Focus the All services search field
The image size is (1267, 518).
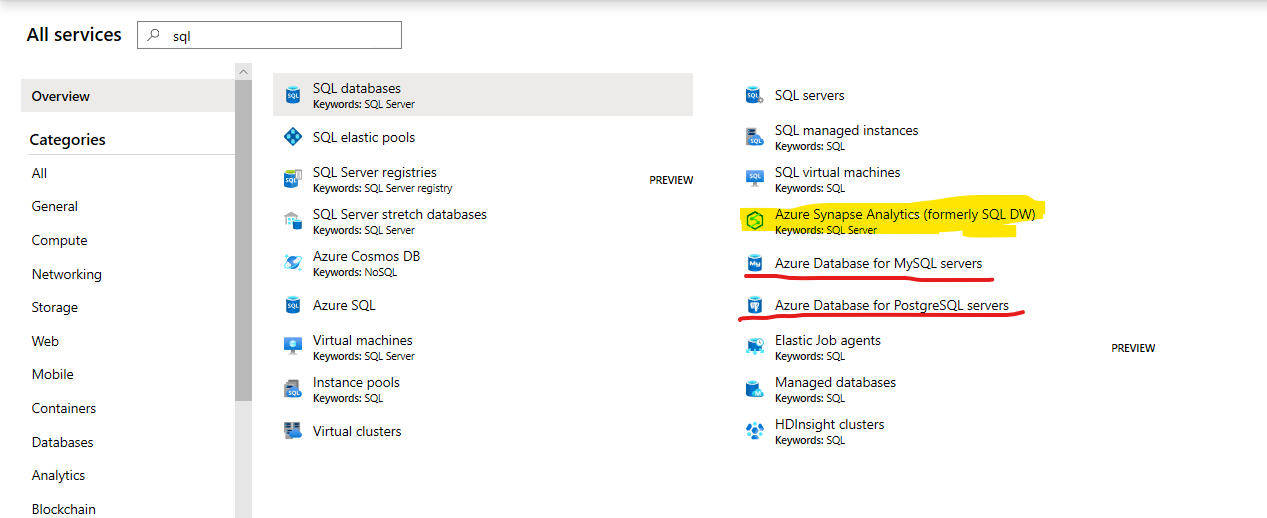coord(280,35)
